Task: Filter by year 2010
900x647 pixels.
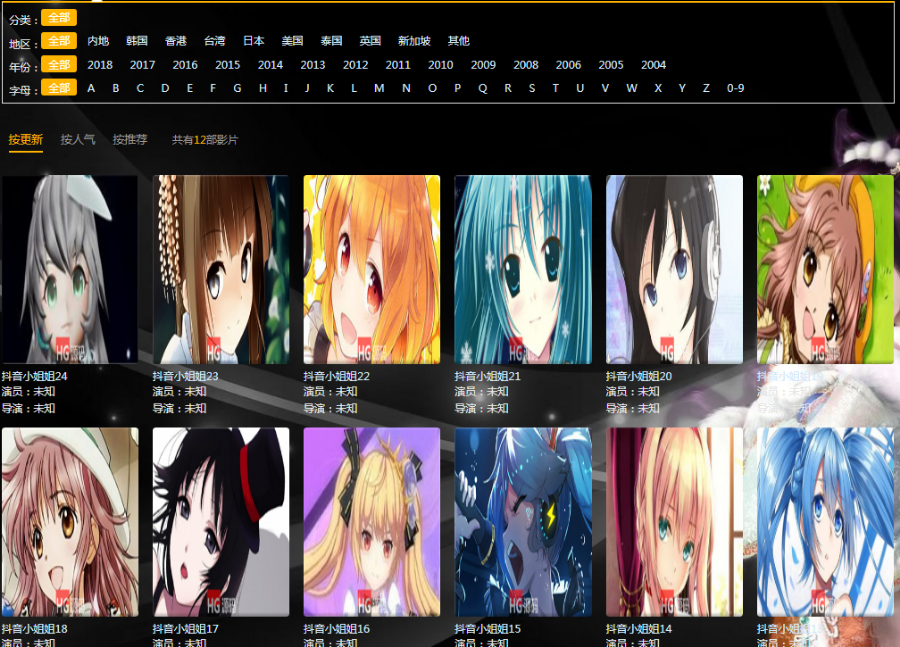Action: (440, 65)
